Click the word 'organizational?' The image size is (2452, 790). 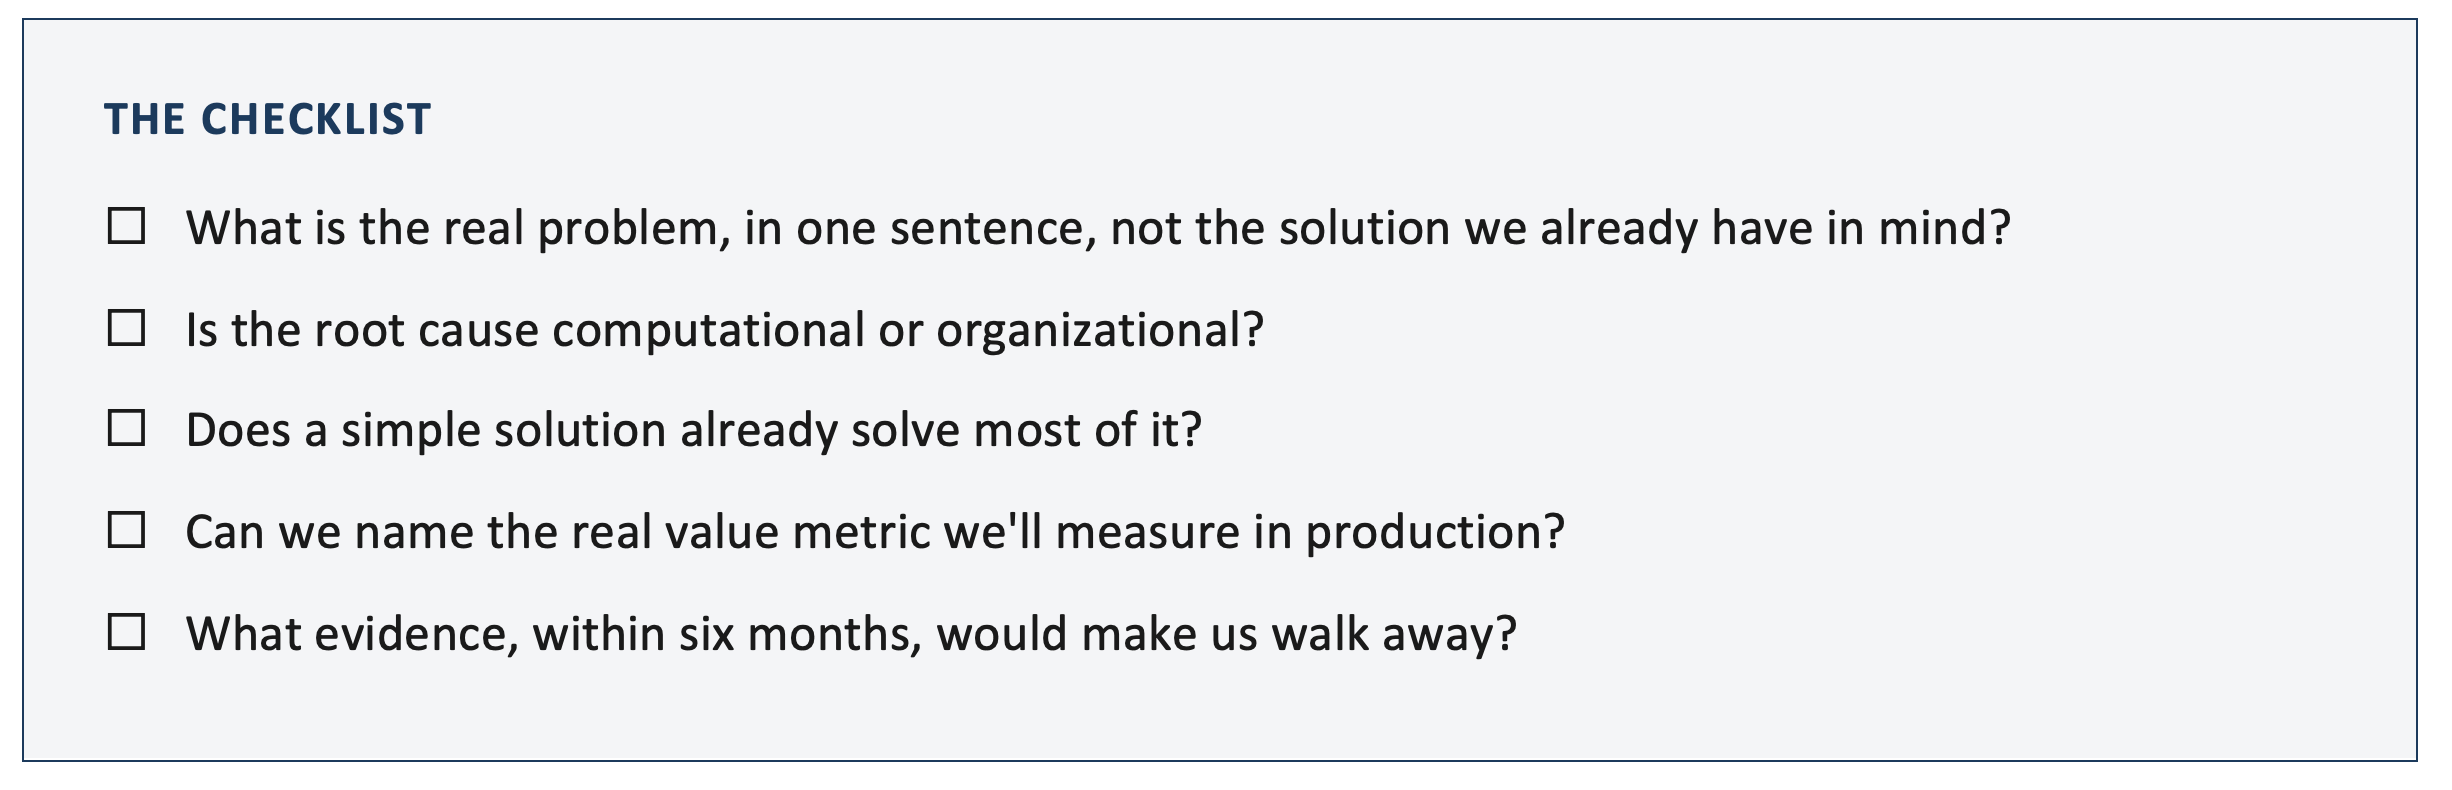click(1100, 331)
